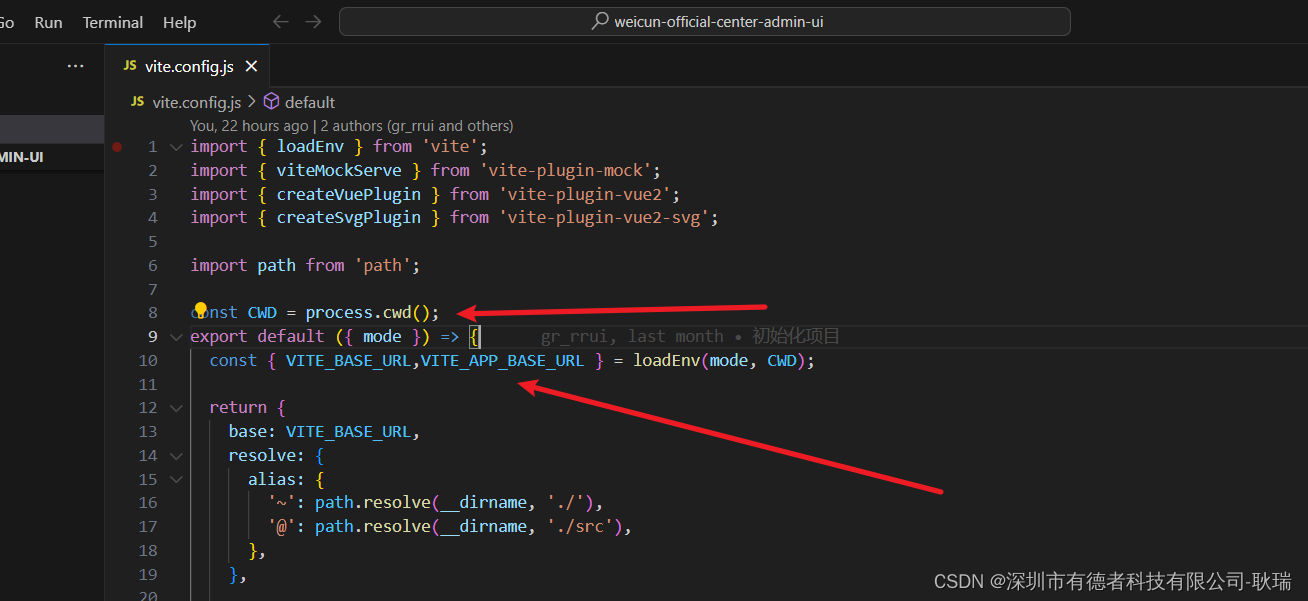Go forward with the right arrow
The width and height of the screenshot is (1308, 601).
313,21
